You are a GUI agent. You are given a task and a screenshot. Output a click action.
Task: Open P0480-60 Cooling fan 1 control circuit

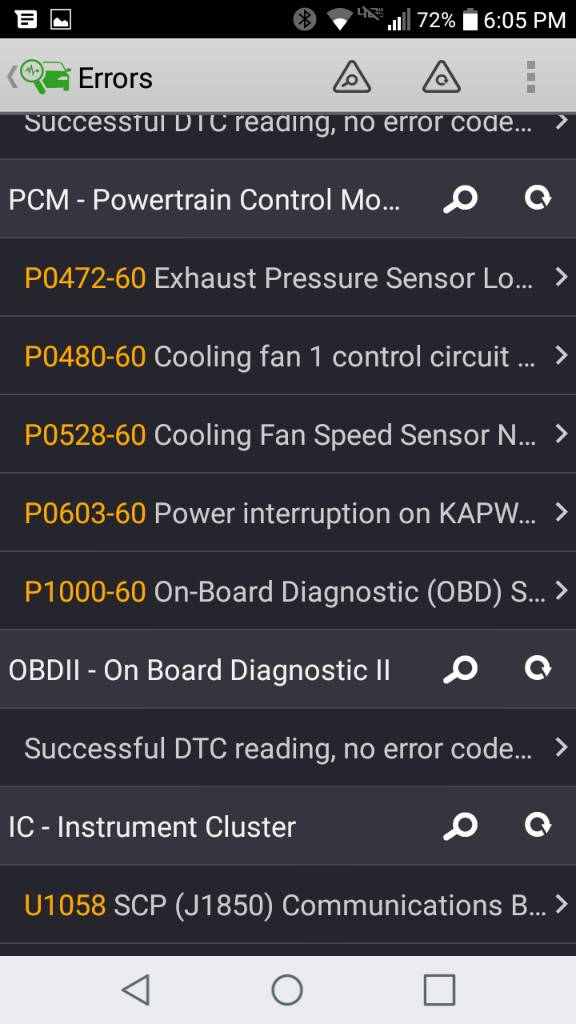288,356
